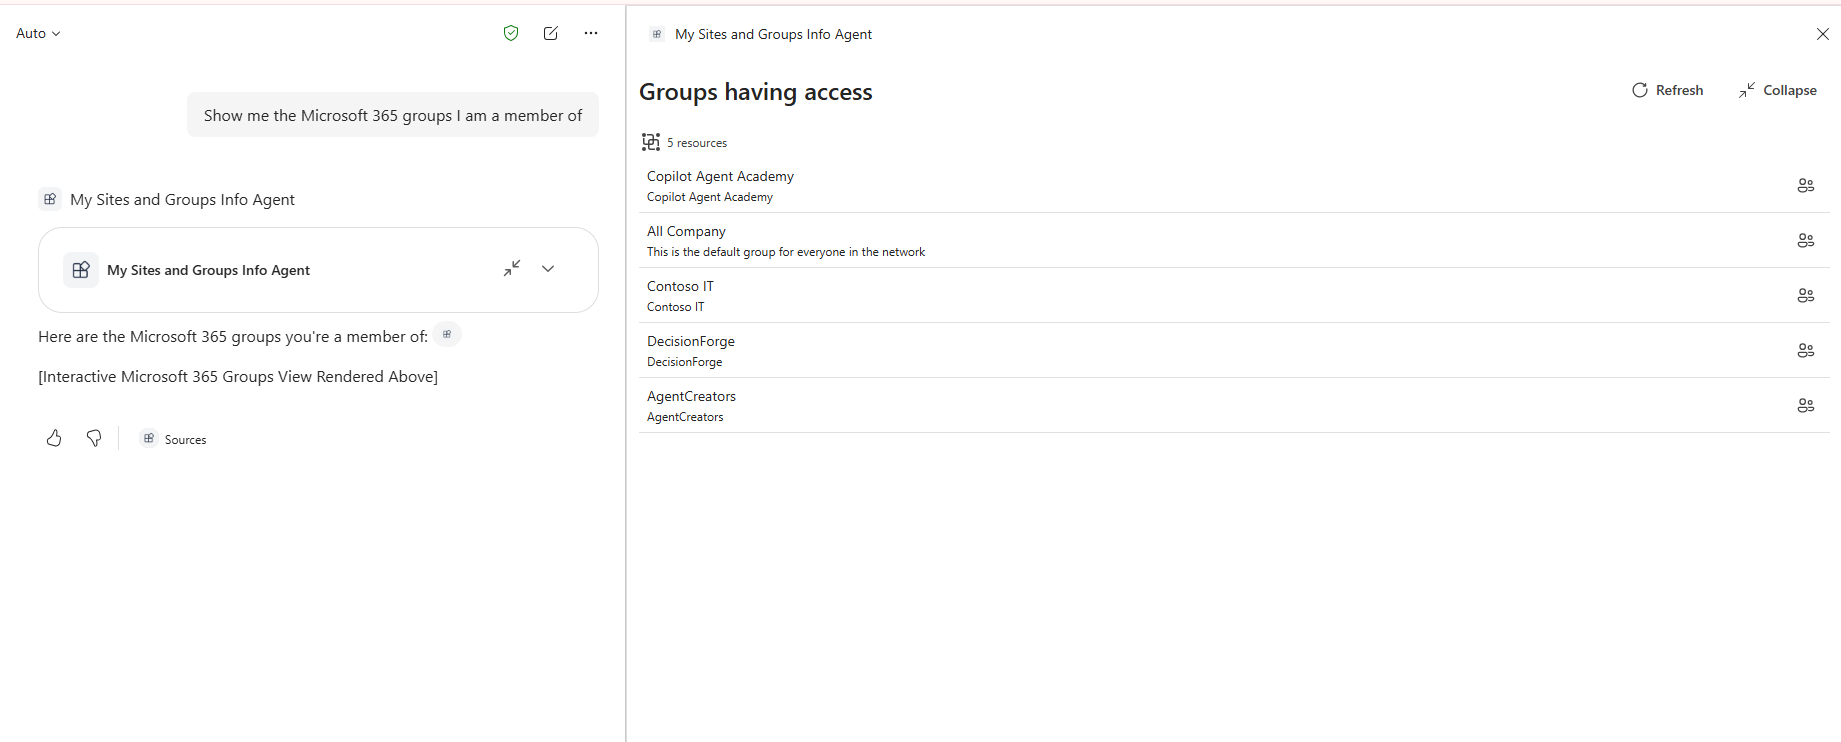Start a new chat with compose icon
Image resolution: width=1841 pixels, height=742 pixels.
click(551, 33)
